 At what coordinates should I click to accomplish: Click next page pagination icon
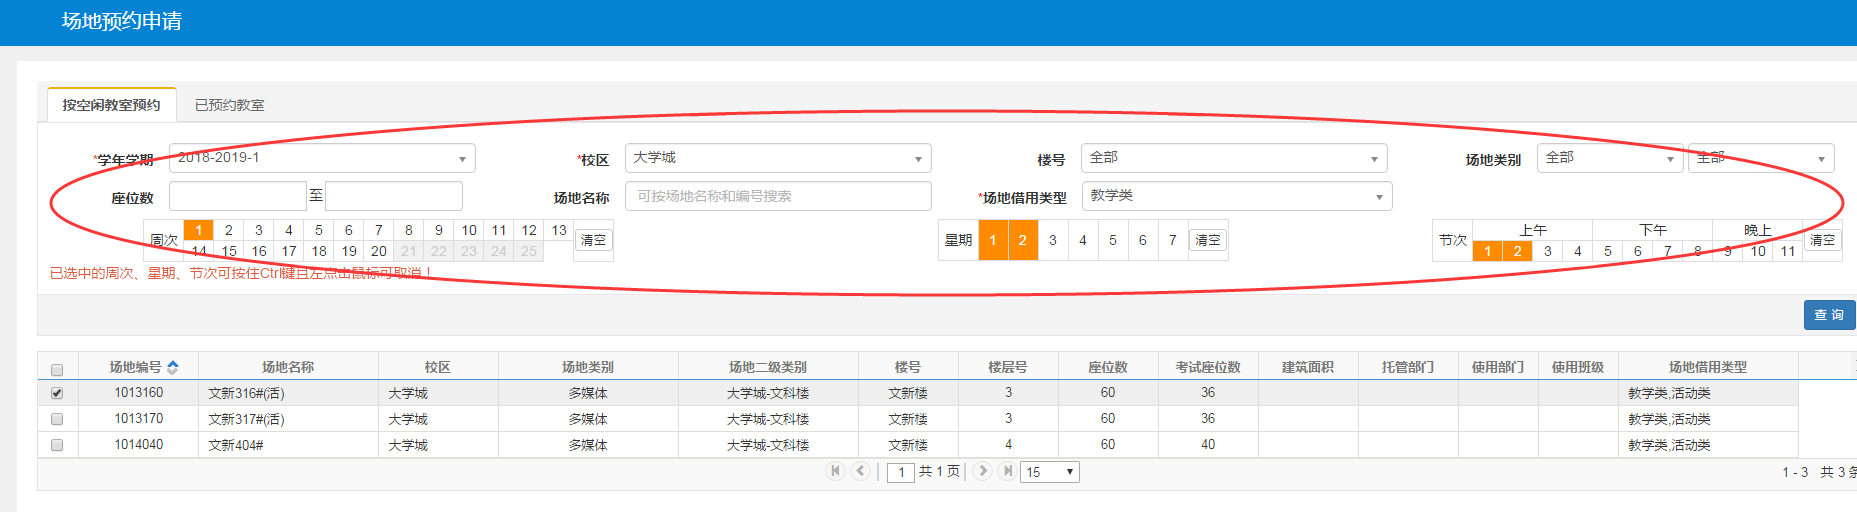(x=983, y=471)
